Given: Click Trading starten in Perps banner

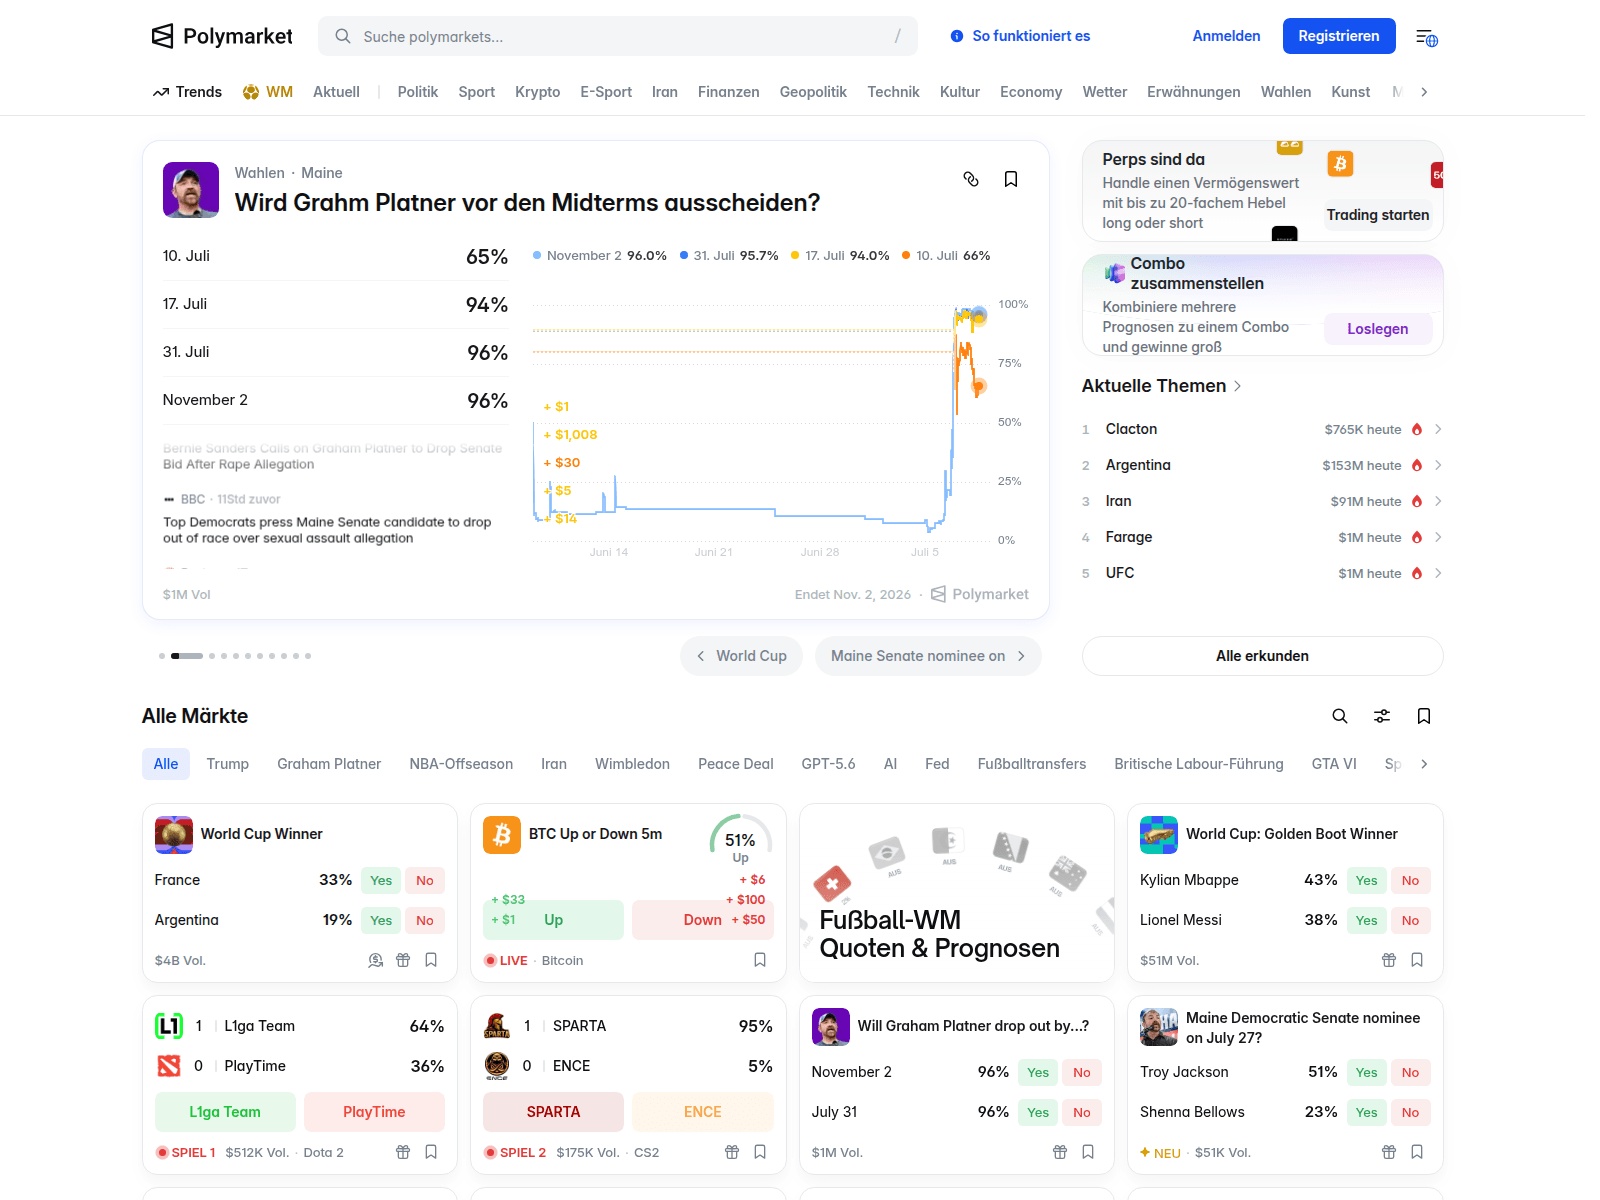Looking at the screenshot, I should (x=1378, y=215).
